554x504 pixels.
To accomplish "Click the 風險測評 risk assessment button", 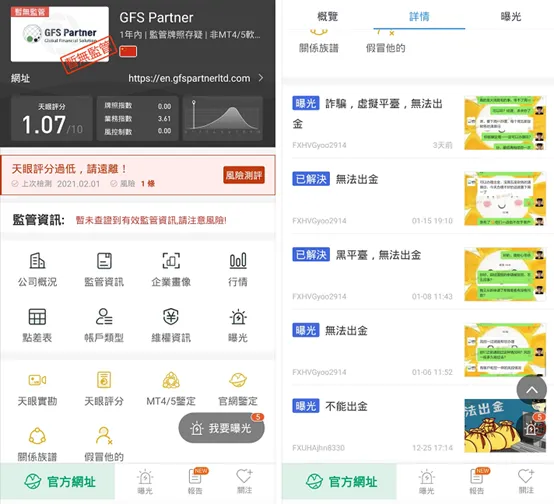I will pyautogui.click(x=244, y=175).
